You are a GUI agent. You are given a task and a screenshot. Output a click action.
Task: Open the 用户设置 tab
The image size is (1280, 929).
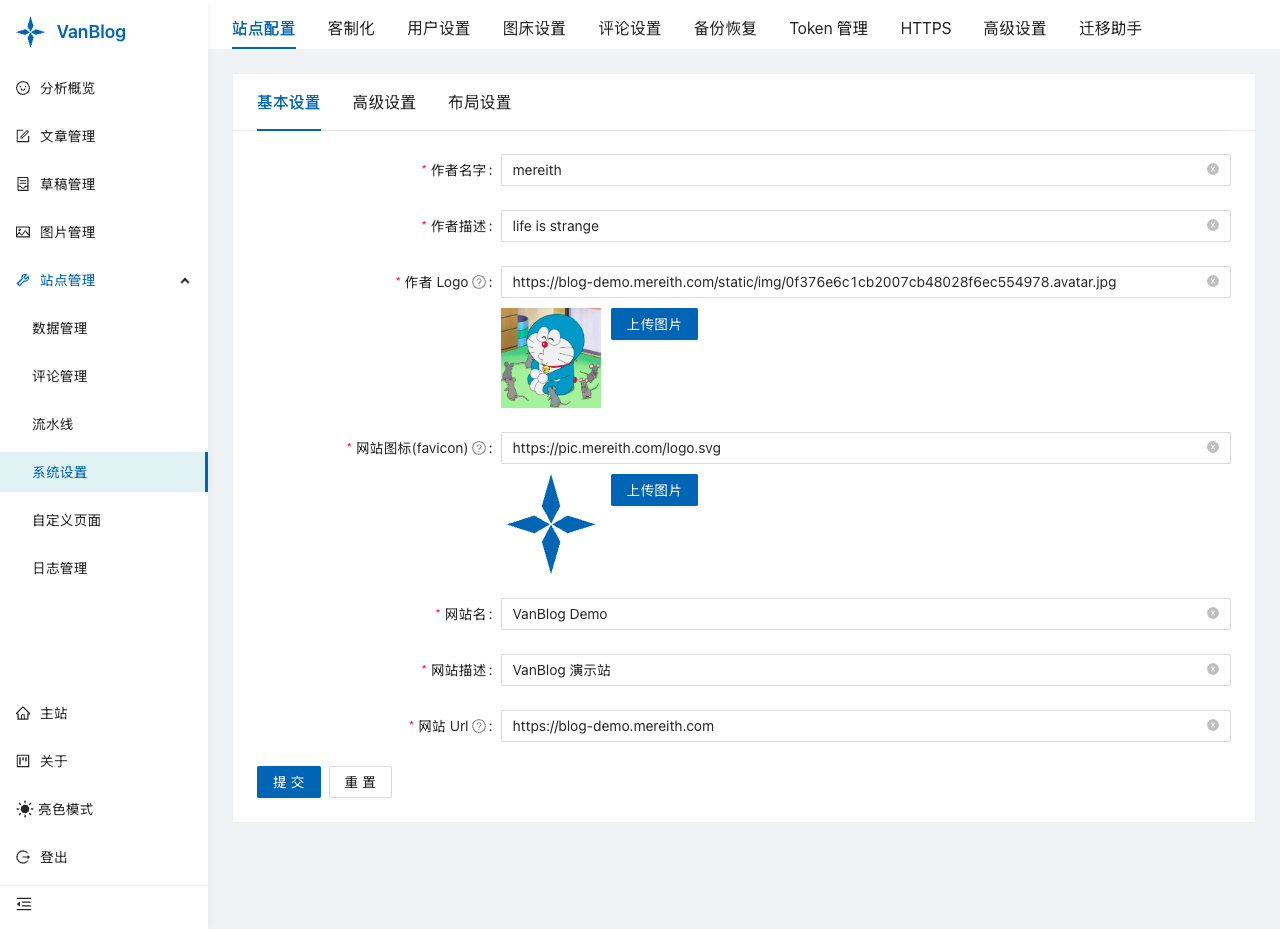pos(439,28)
